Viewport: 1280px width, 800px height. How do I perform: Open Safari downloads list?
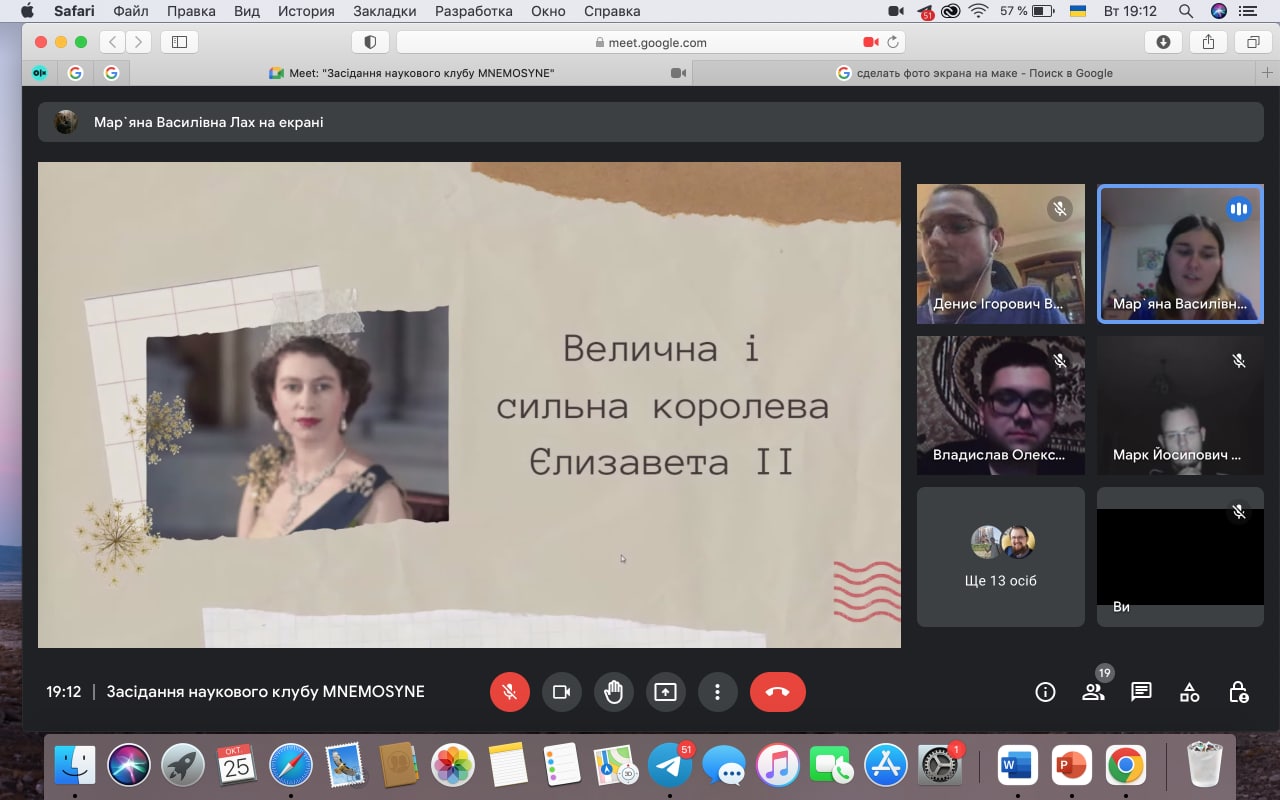(x=1163, y=42)
